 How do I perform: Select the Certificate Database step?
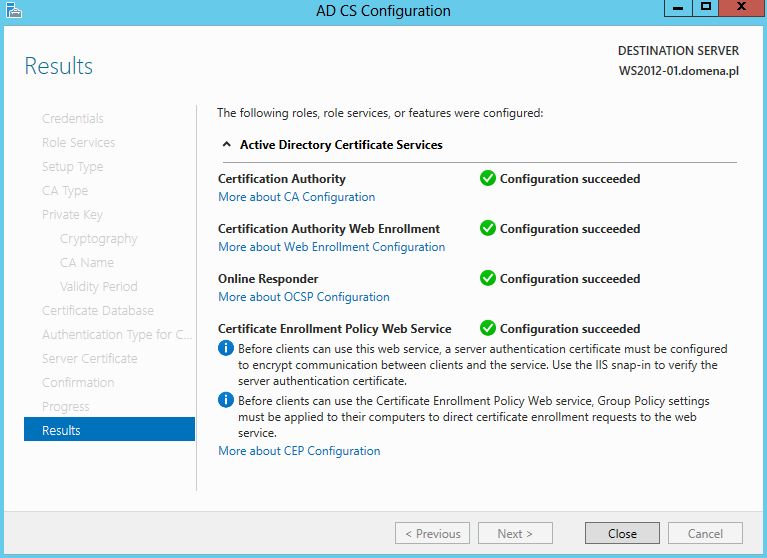pyautogui.click(x=98, y=311)
